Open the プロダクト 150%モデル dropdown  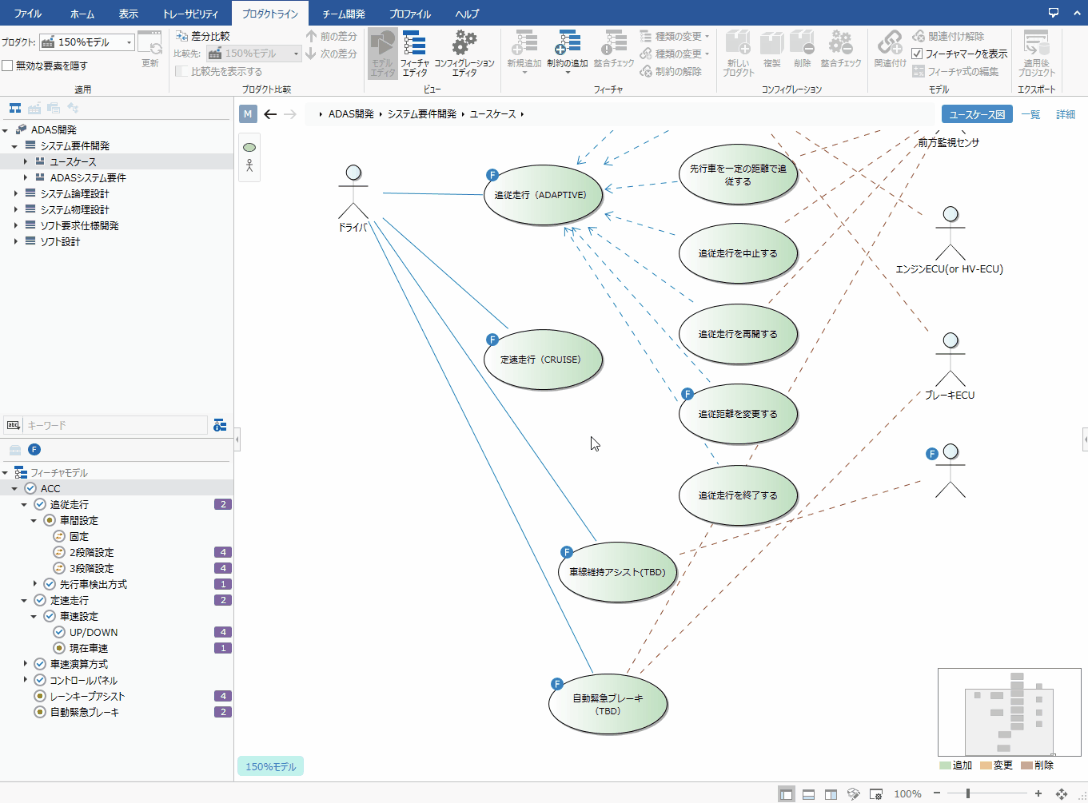(x=130, y=42)
